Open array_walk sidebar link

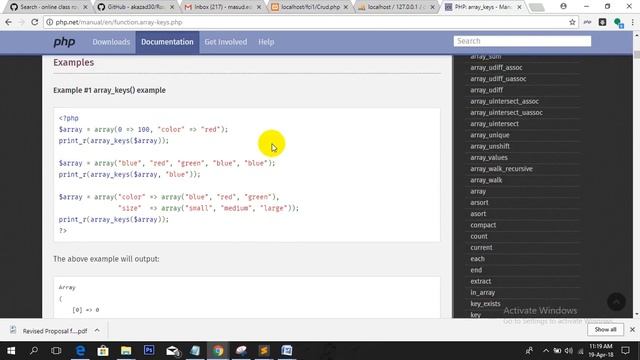point(486,180)
